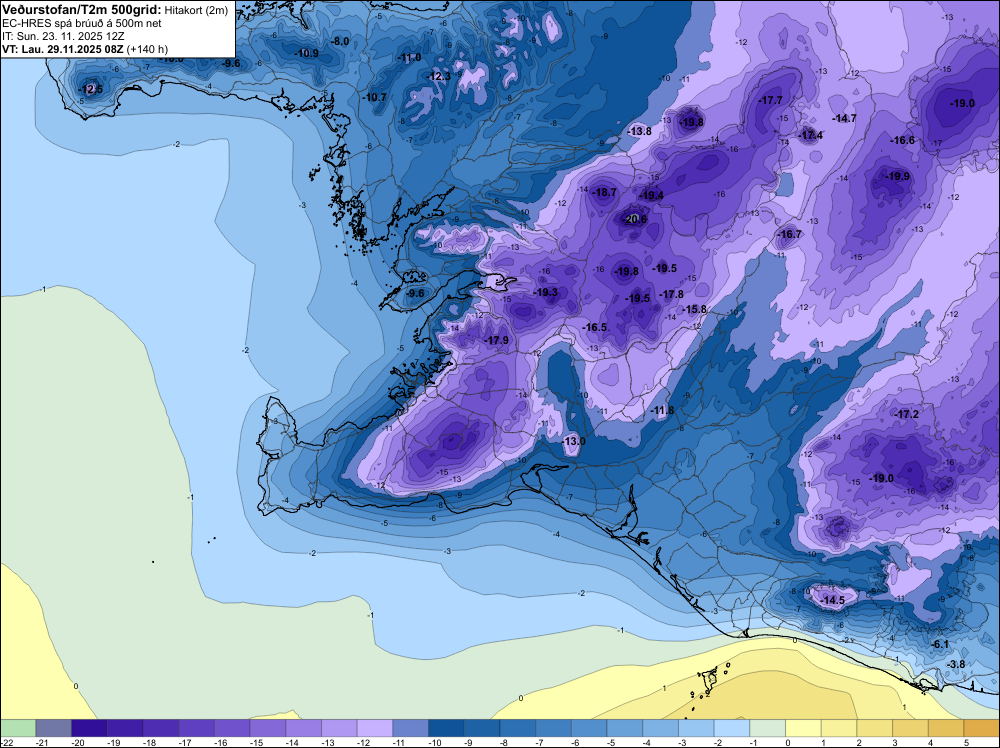Click the legend swatch labeled 5

(x=982, y=728)
